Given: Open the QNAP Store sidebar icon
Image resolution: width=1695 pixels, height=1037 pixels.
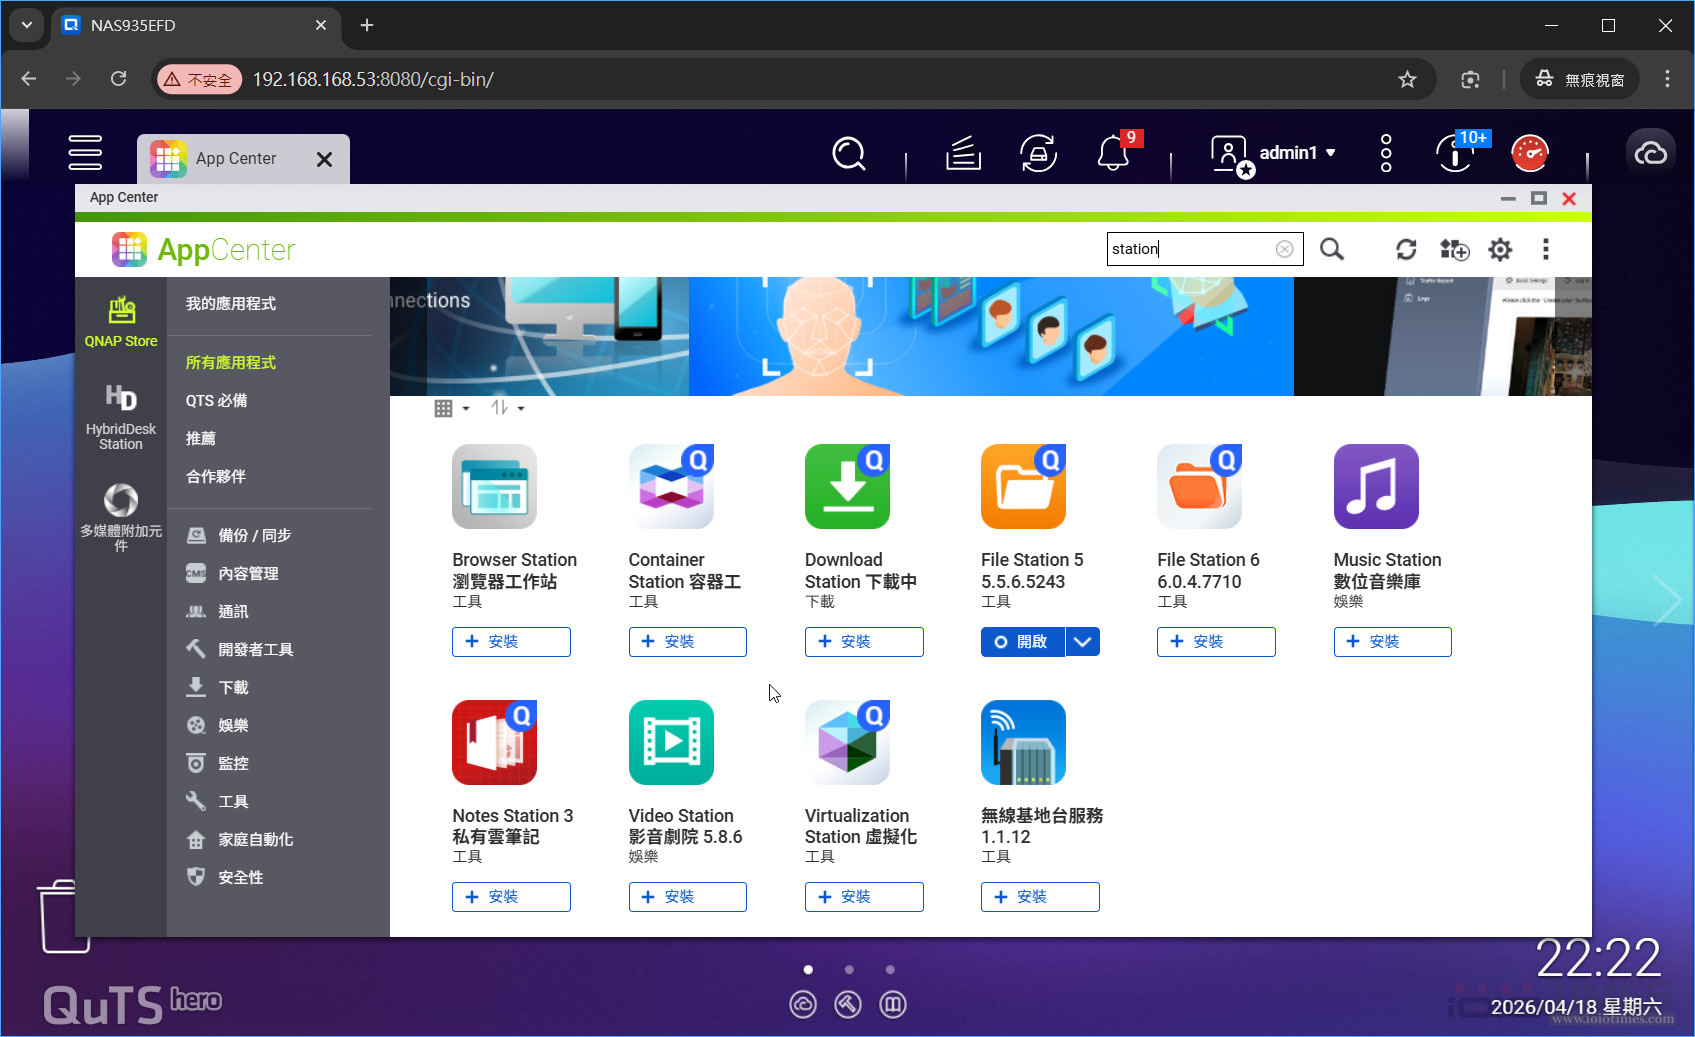Looking at the screenshot, I should click(121, 322).
